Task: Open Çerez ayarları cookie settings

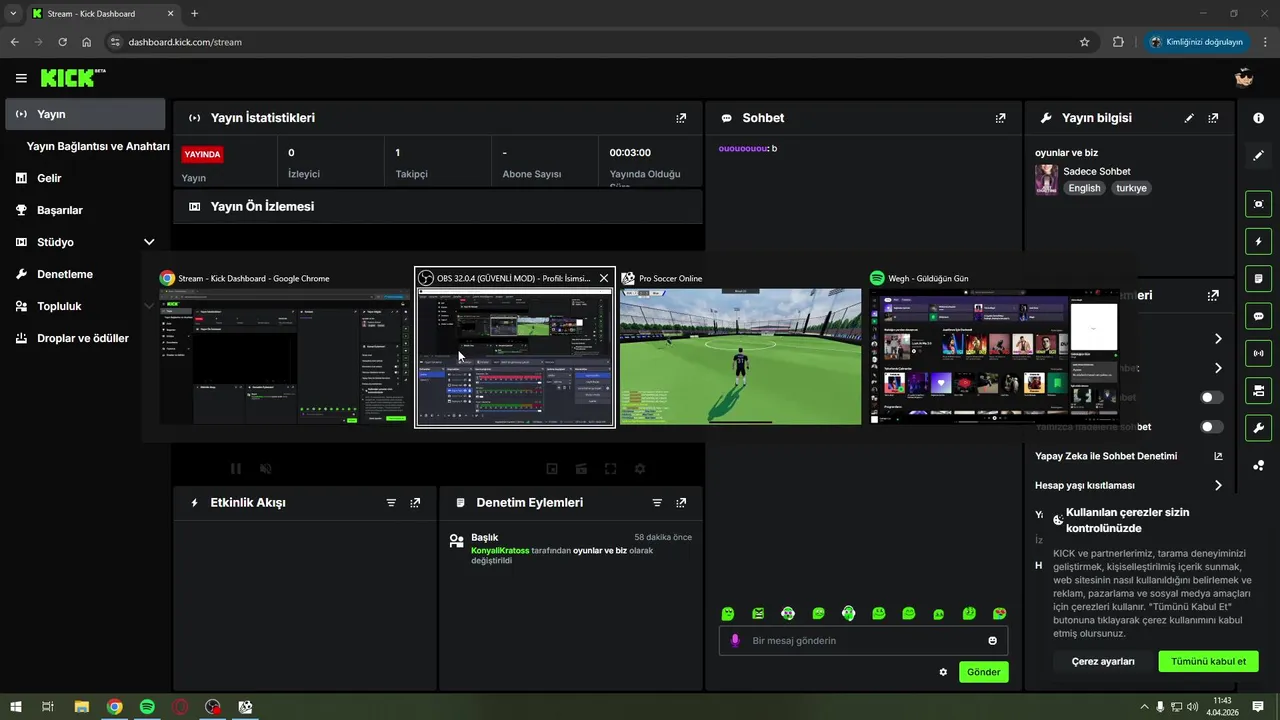Action: tap(1103, 661)
